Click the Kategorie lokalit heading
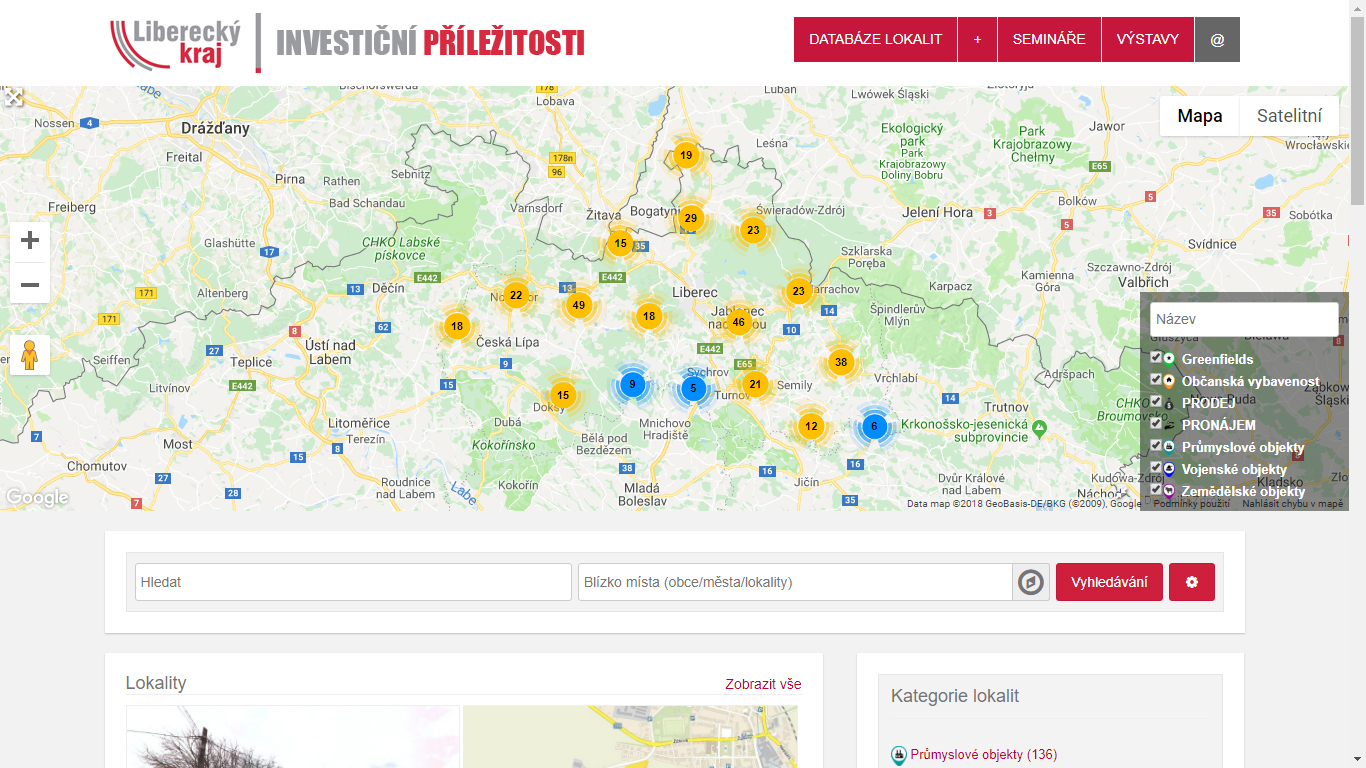 click(955, 696)
